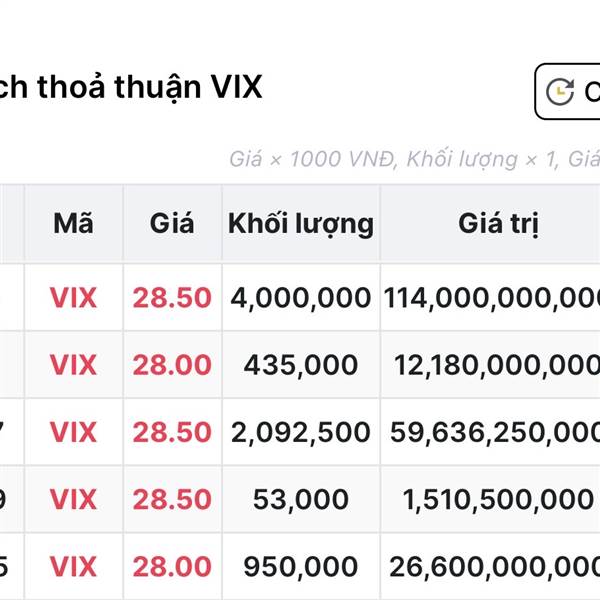Click the Giá column header

click(172, 223)
